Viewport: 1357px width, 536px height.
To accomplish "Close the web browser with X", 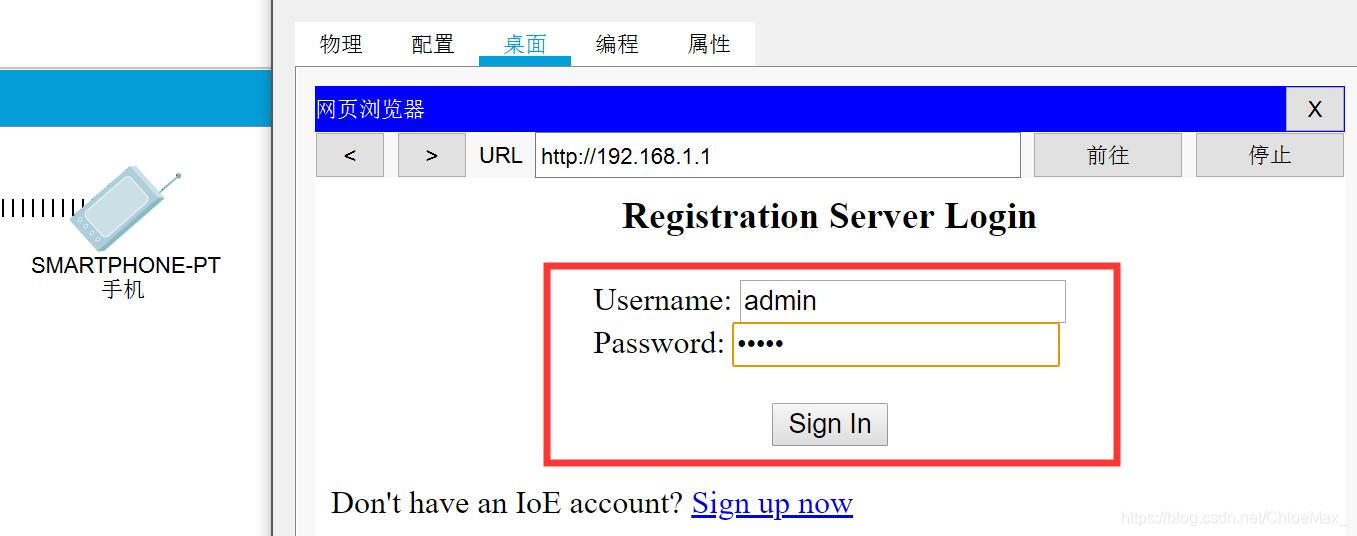I will [1314, 109].
